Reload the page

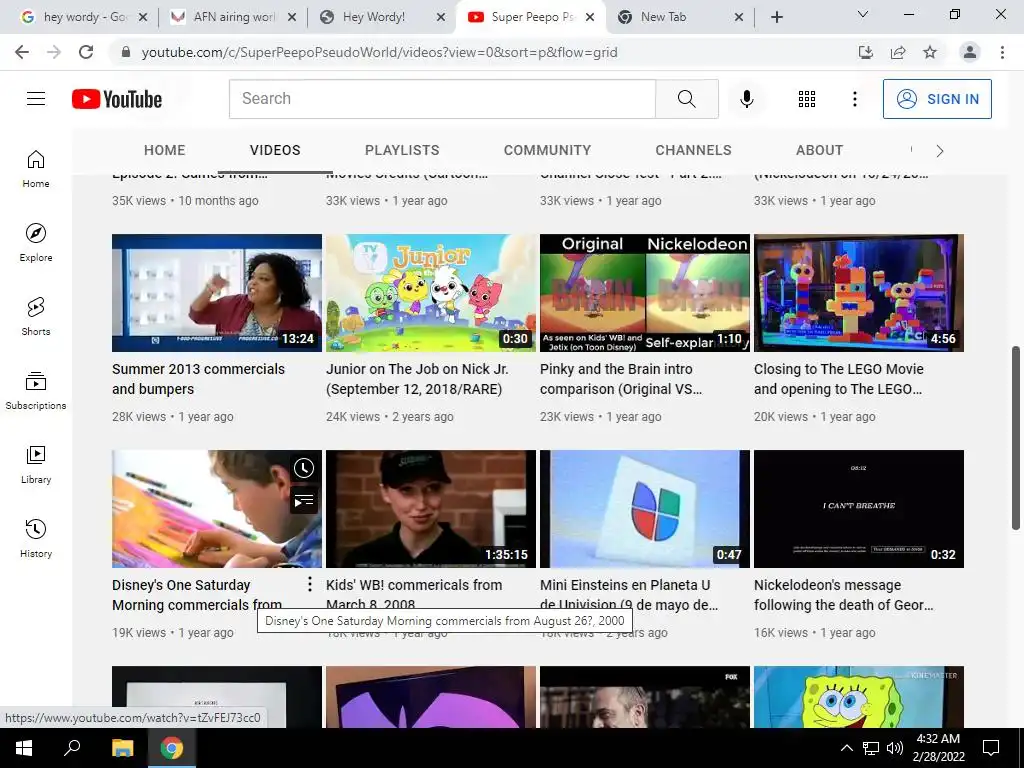[86, 52]
